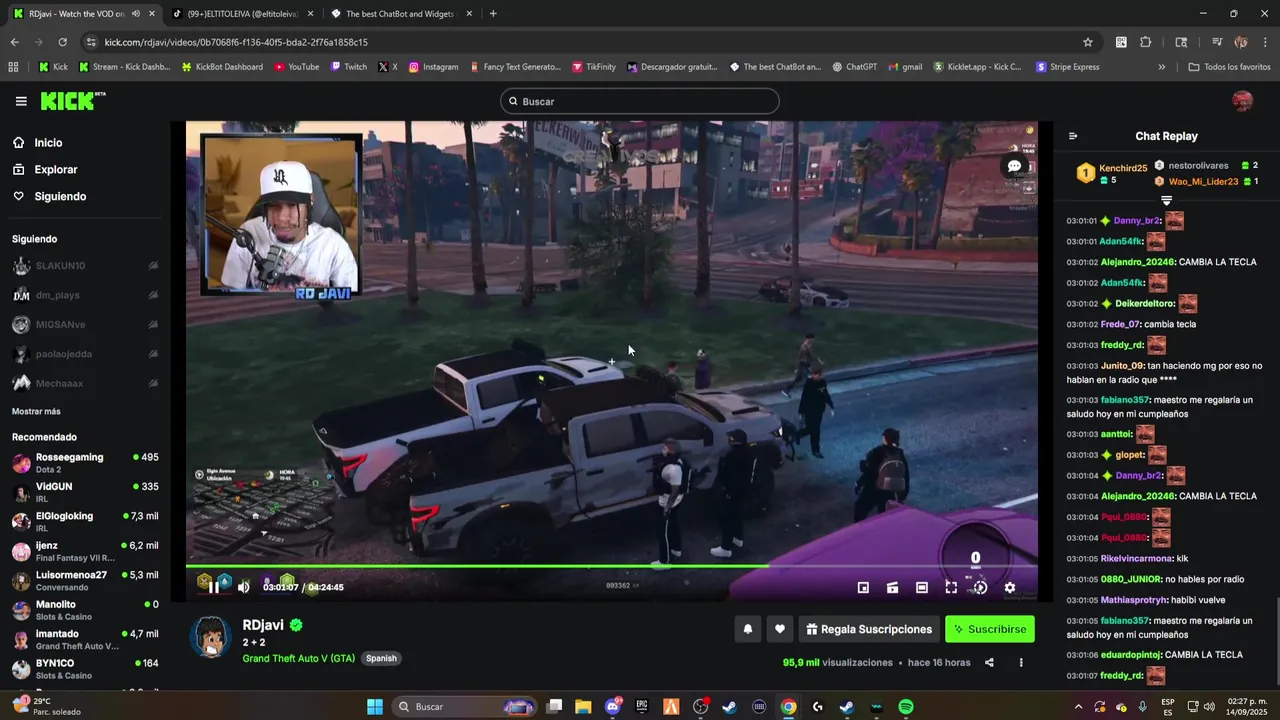
Task: Show more bookmarks chevron
Action: (x=1162, y=67)
